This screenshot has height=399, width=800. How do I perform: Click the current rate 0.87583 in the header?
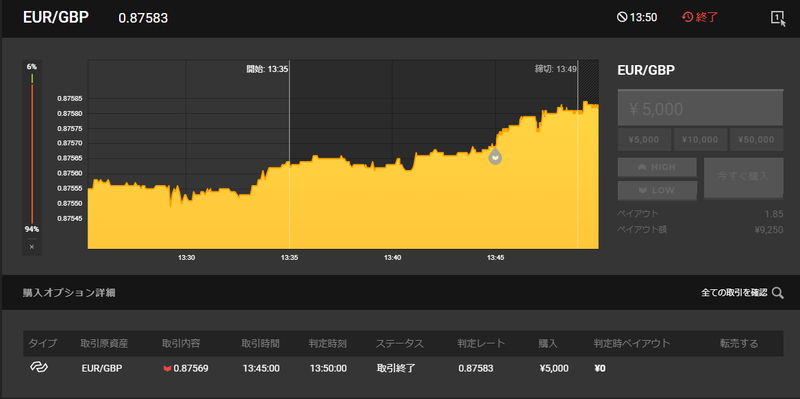(143, 18)
